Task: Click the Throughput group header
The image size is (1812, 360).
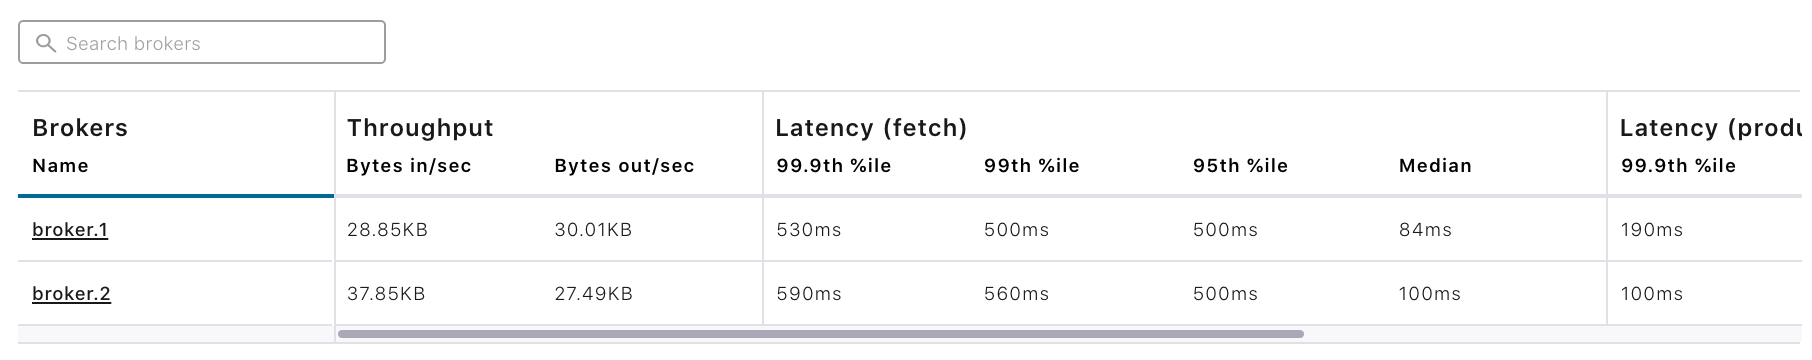Action: coord(420,128)
